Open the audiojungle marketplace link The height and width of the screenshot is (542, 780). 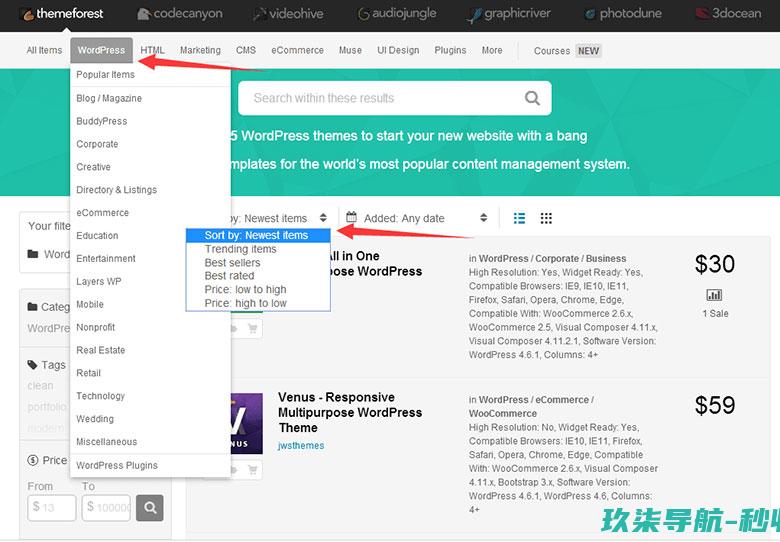coord(397,14)
